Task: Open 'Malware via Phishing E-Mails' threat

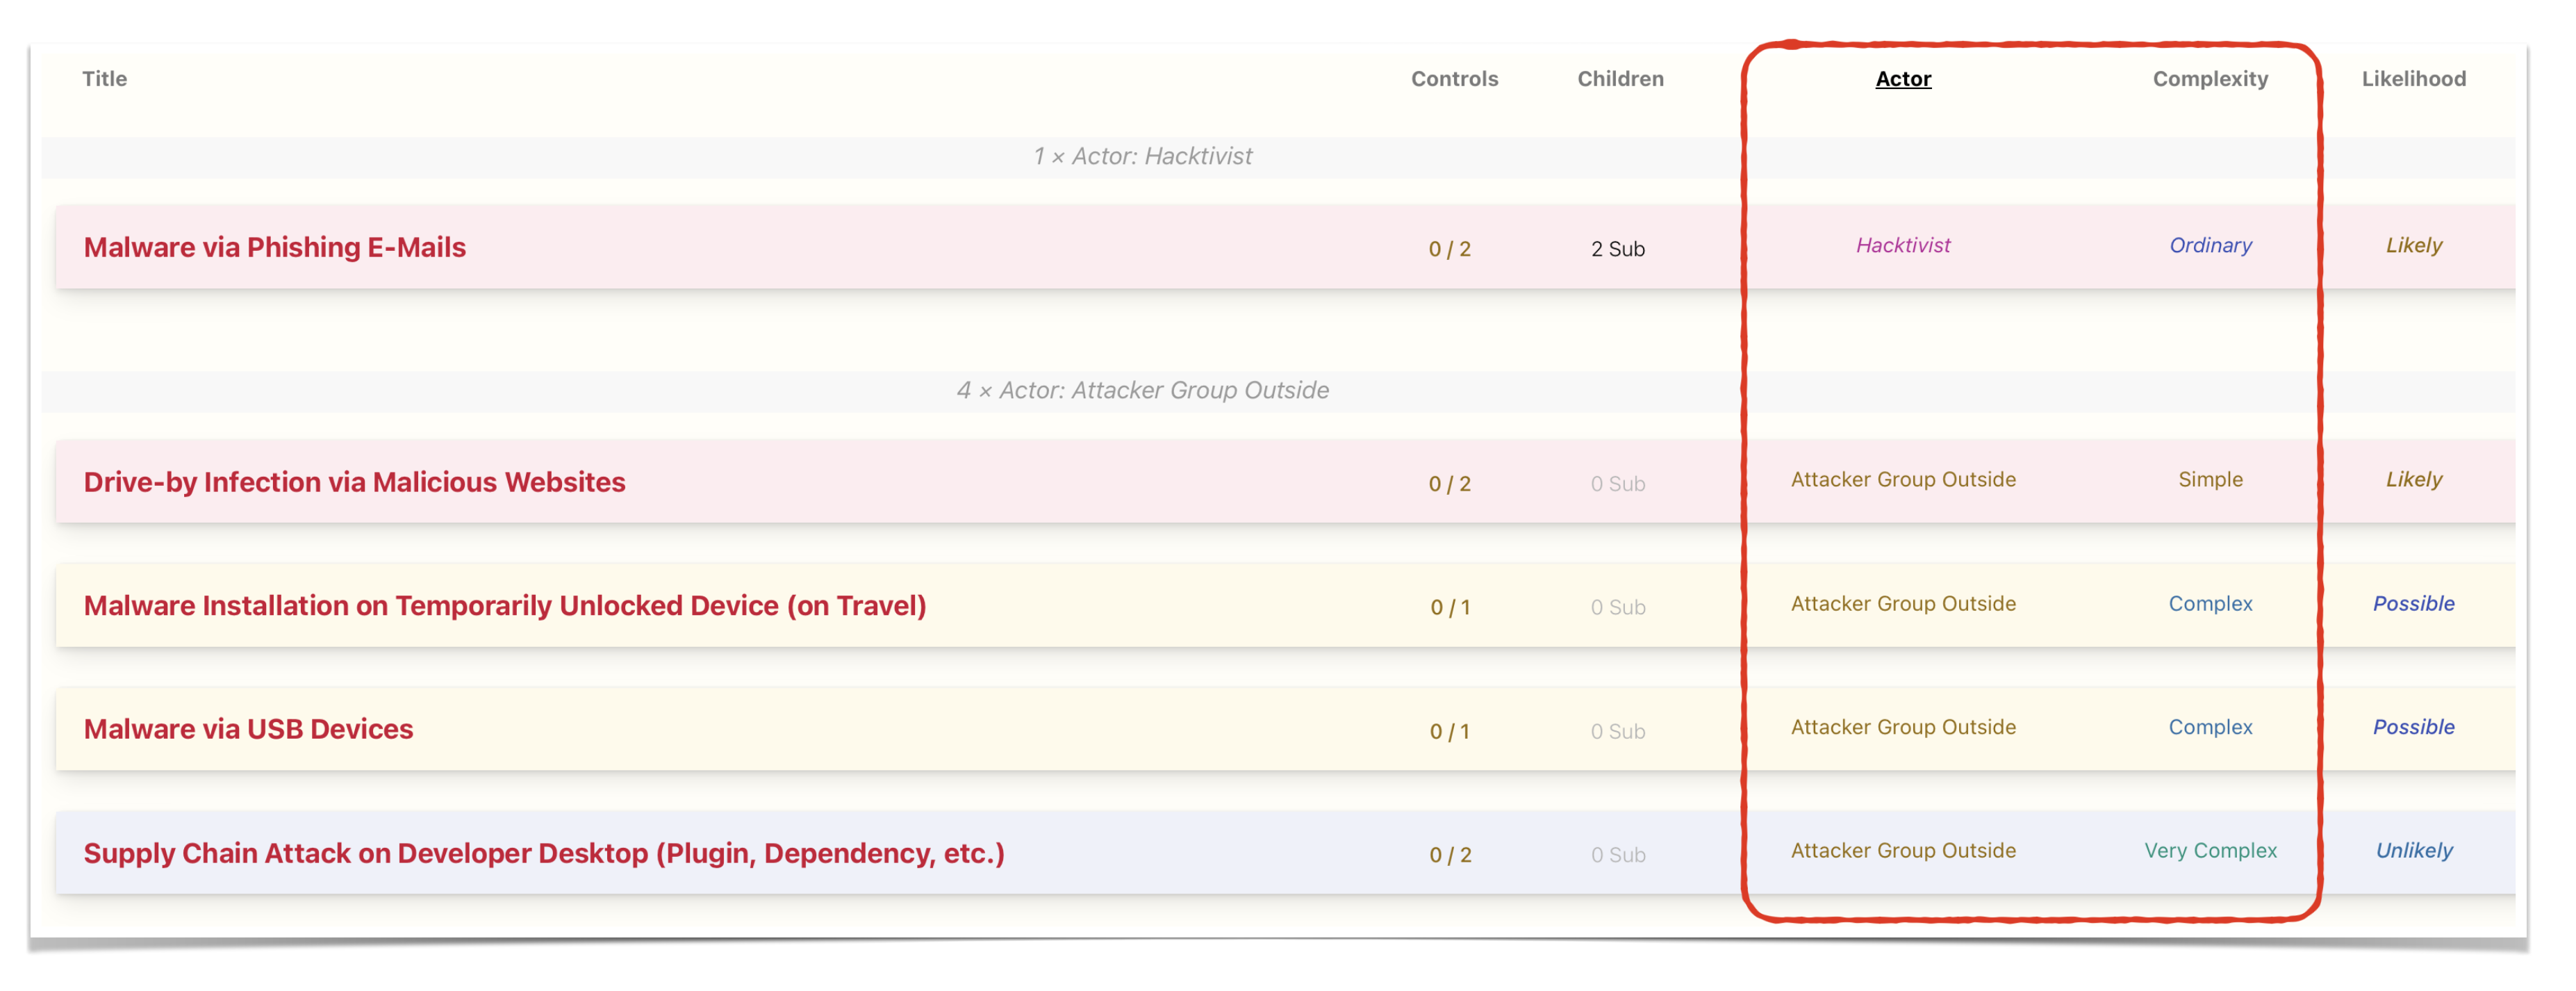Action: (x=274, y=248)
